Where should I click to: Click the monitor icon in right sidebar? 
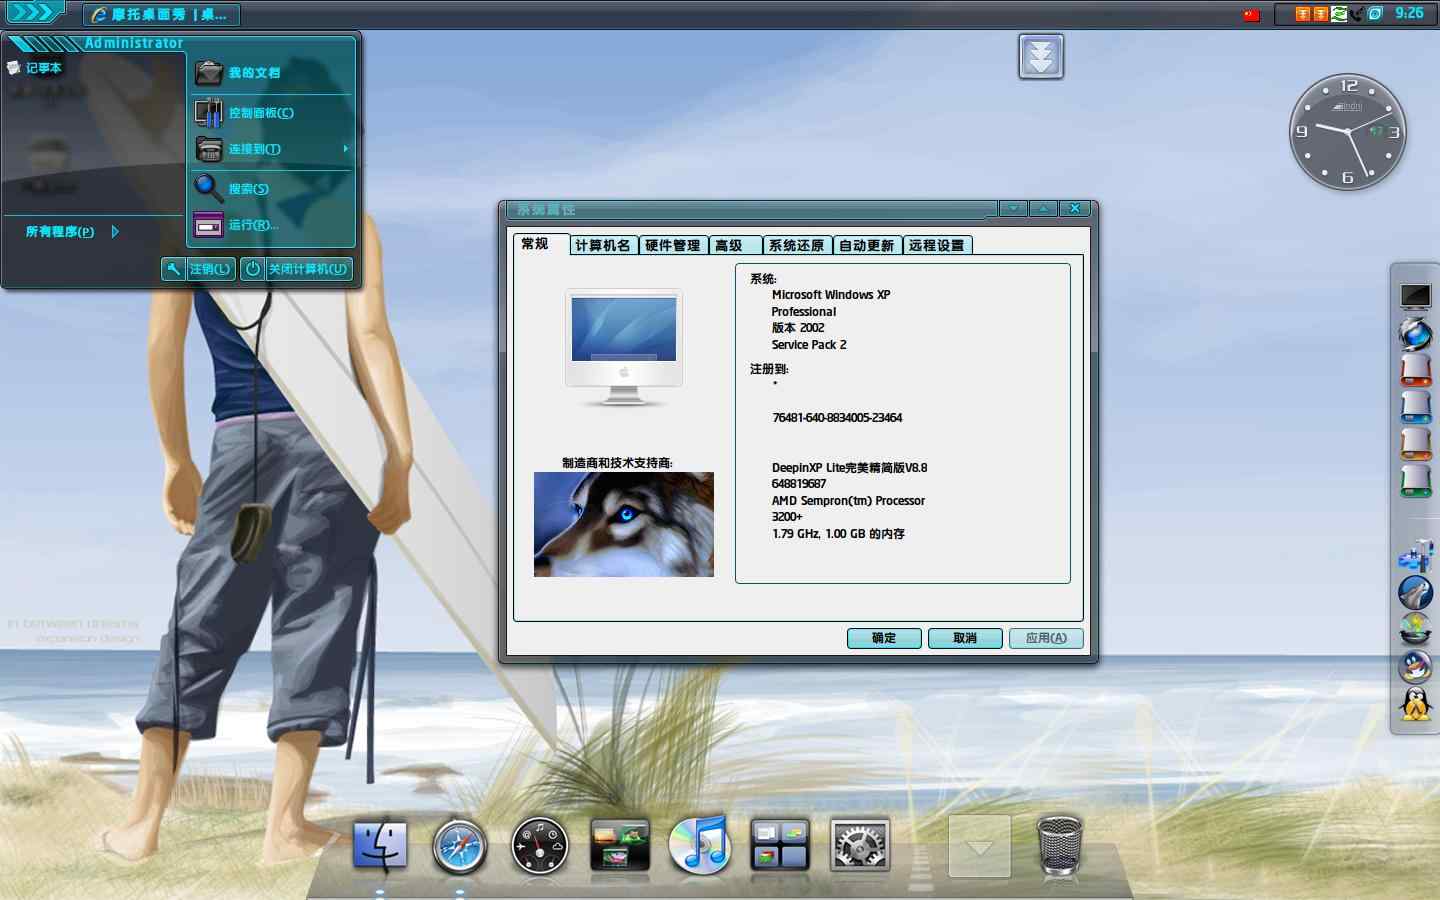click(1416, 296)
